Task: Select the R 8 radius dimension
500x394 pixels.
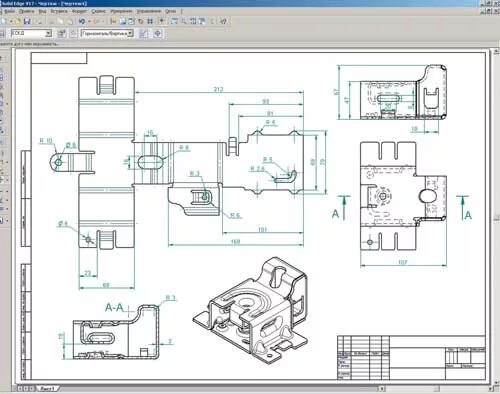Action: pyautogui.click(x=184, y=147)
